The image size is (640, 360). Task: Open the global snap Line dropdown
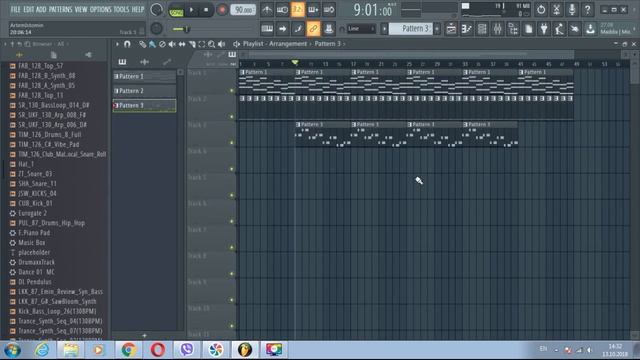pyautogui.click(x=361, y=29)
